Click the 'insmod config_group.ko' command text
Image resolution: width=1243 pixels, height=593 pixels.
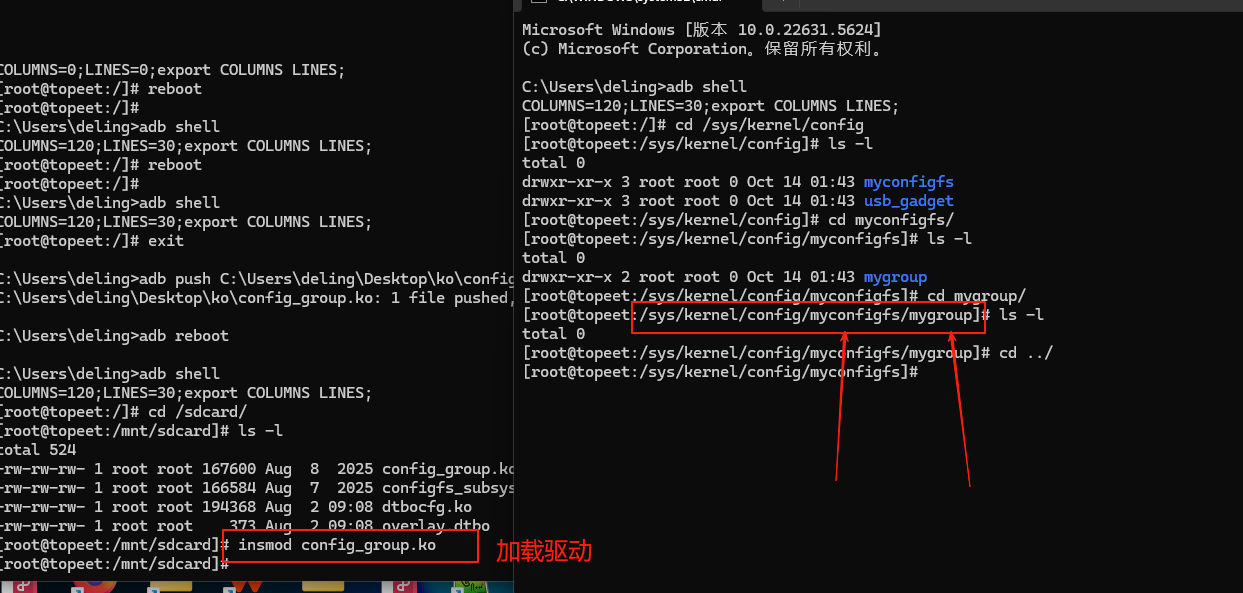tap(337, 545)
